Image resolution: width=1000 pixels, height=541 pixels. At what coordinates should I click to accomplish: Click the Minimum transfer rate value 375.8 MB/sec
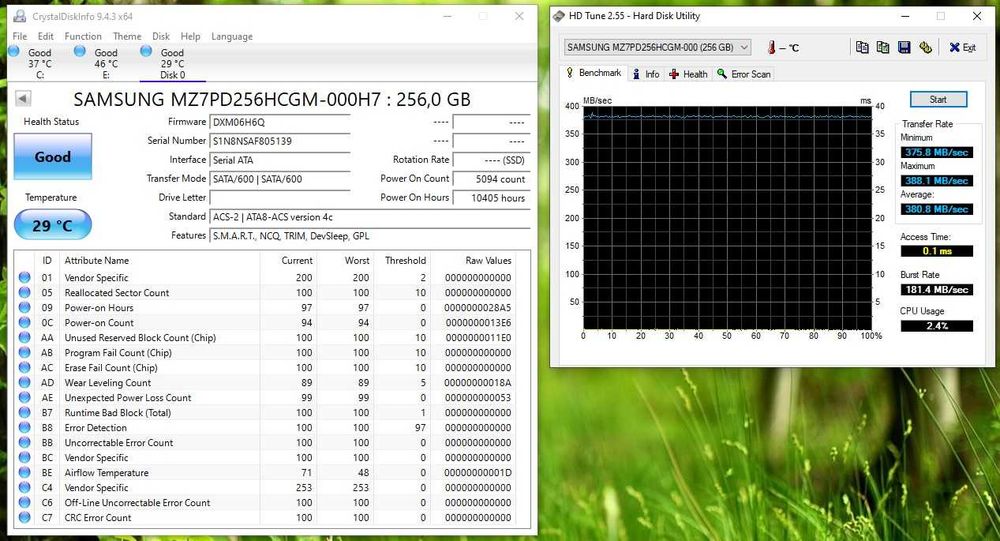936,152
